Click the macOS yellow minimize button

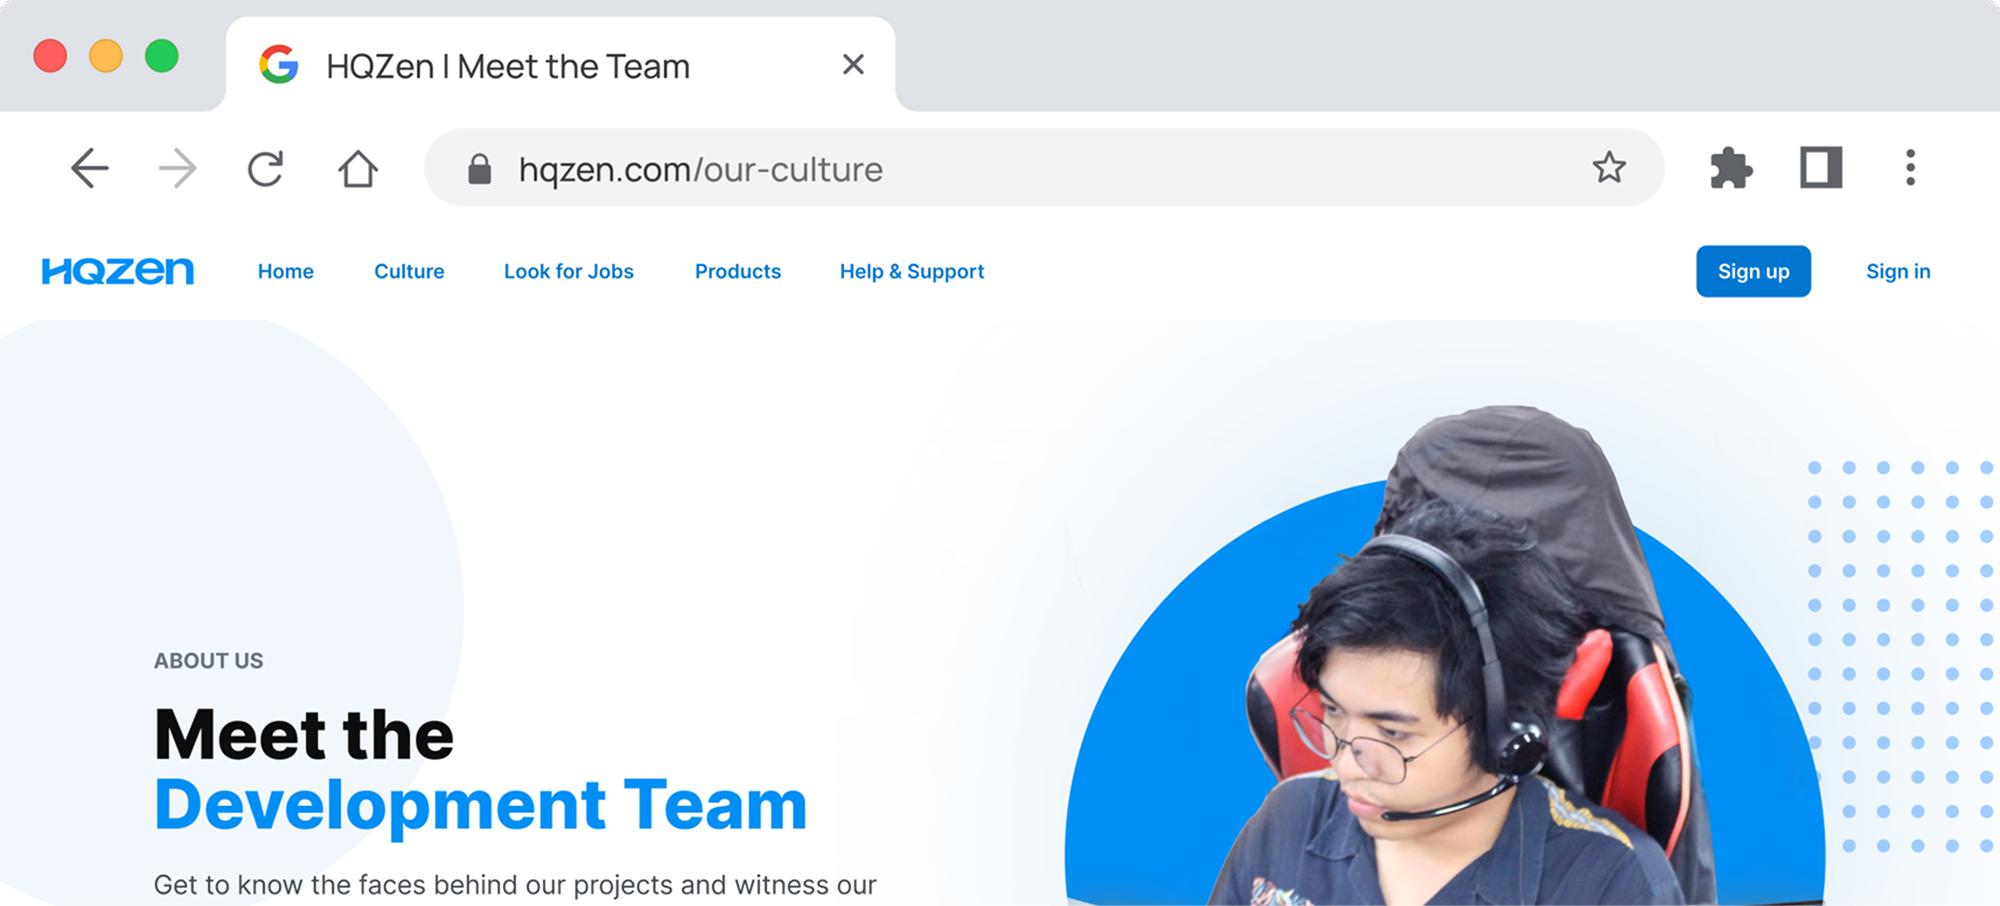click(x=106, y=56)
